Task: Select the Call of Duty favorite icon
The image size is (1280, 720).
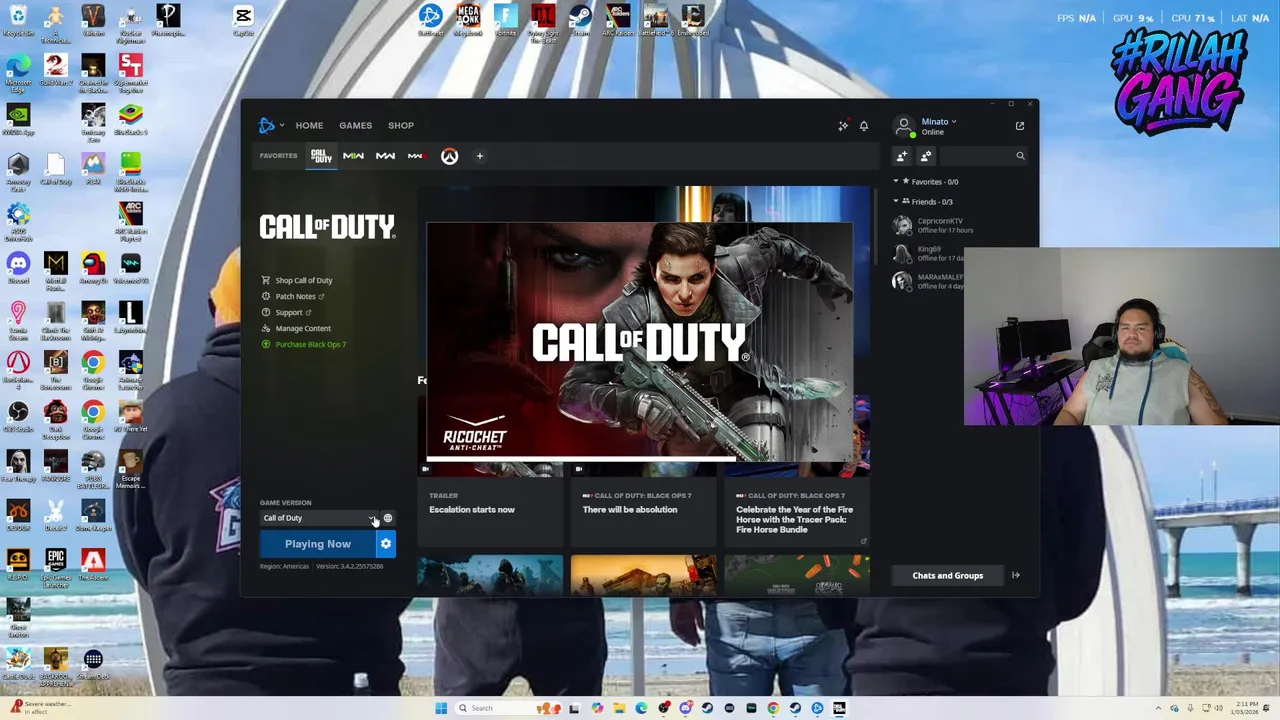Action: tap(321, 156)
